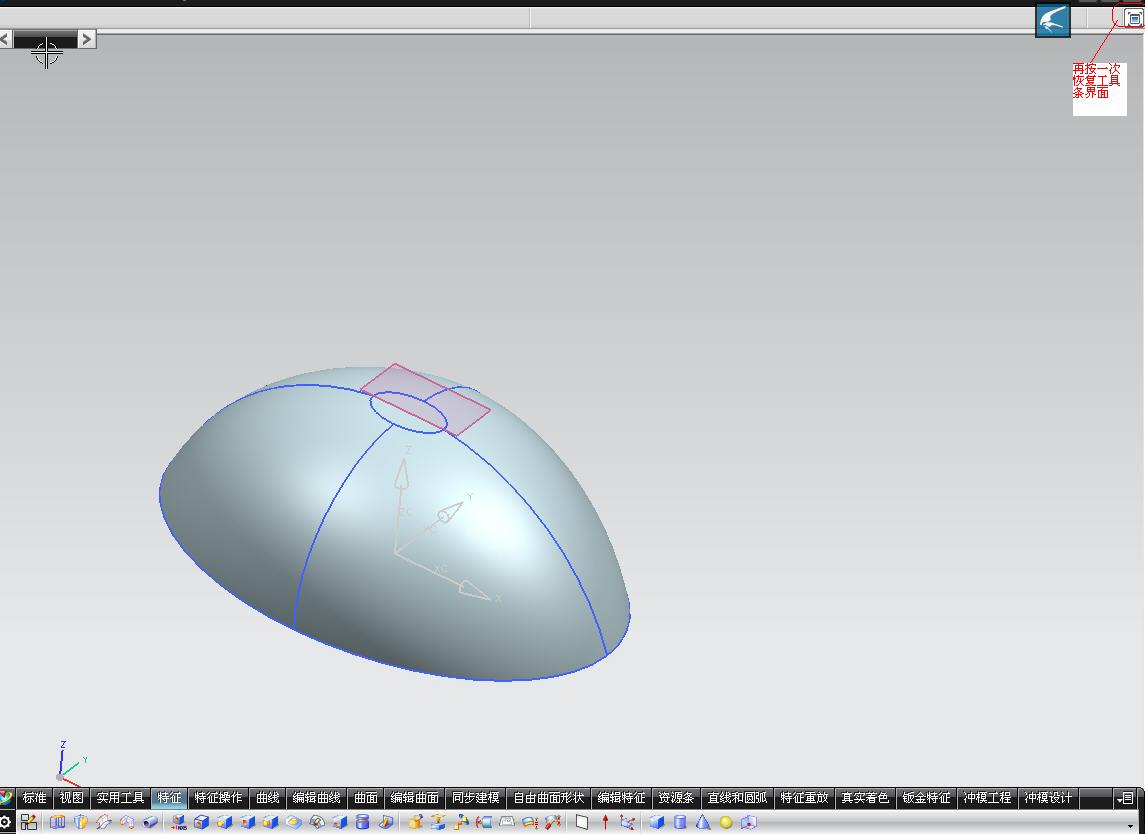Click the NX start logo at bottom left

point(6,797)
